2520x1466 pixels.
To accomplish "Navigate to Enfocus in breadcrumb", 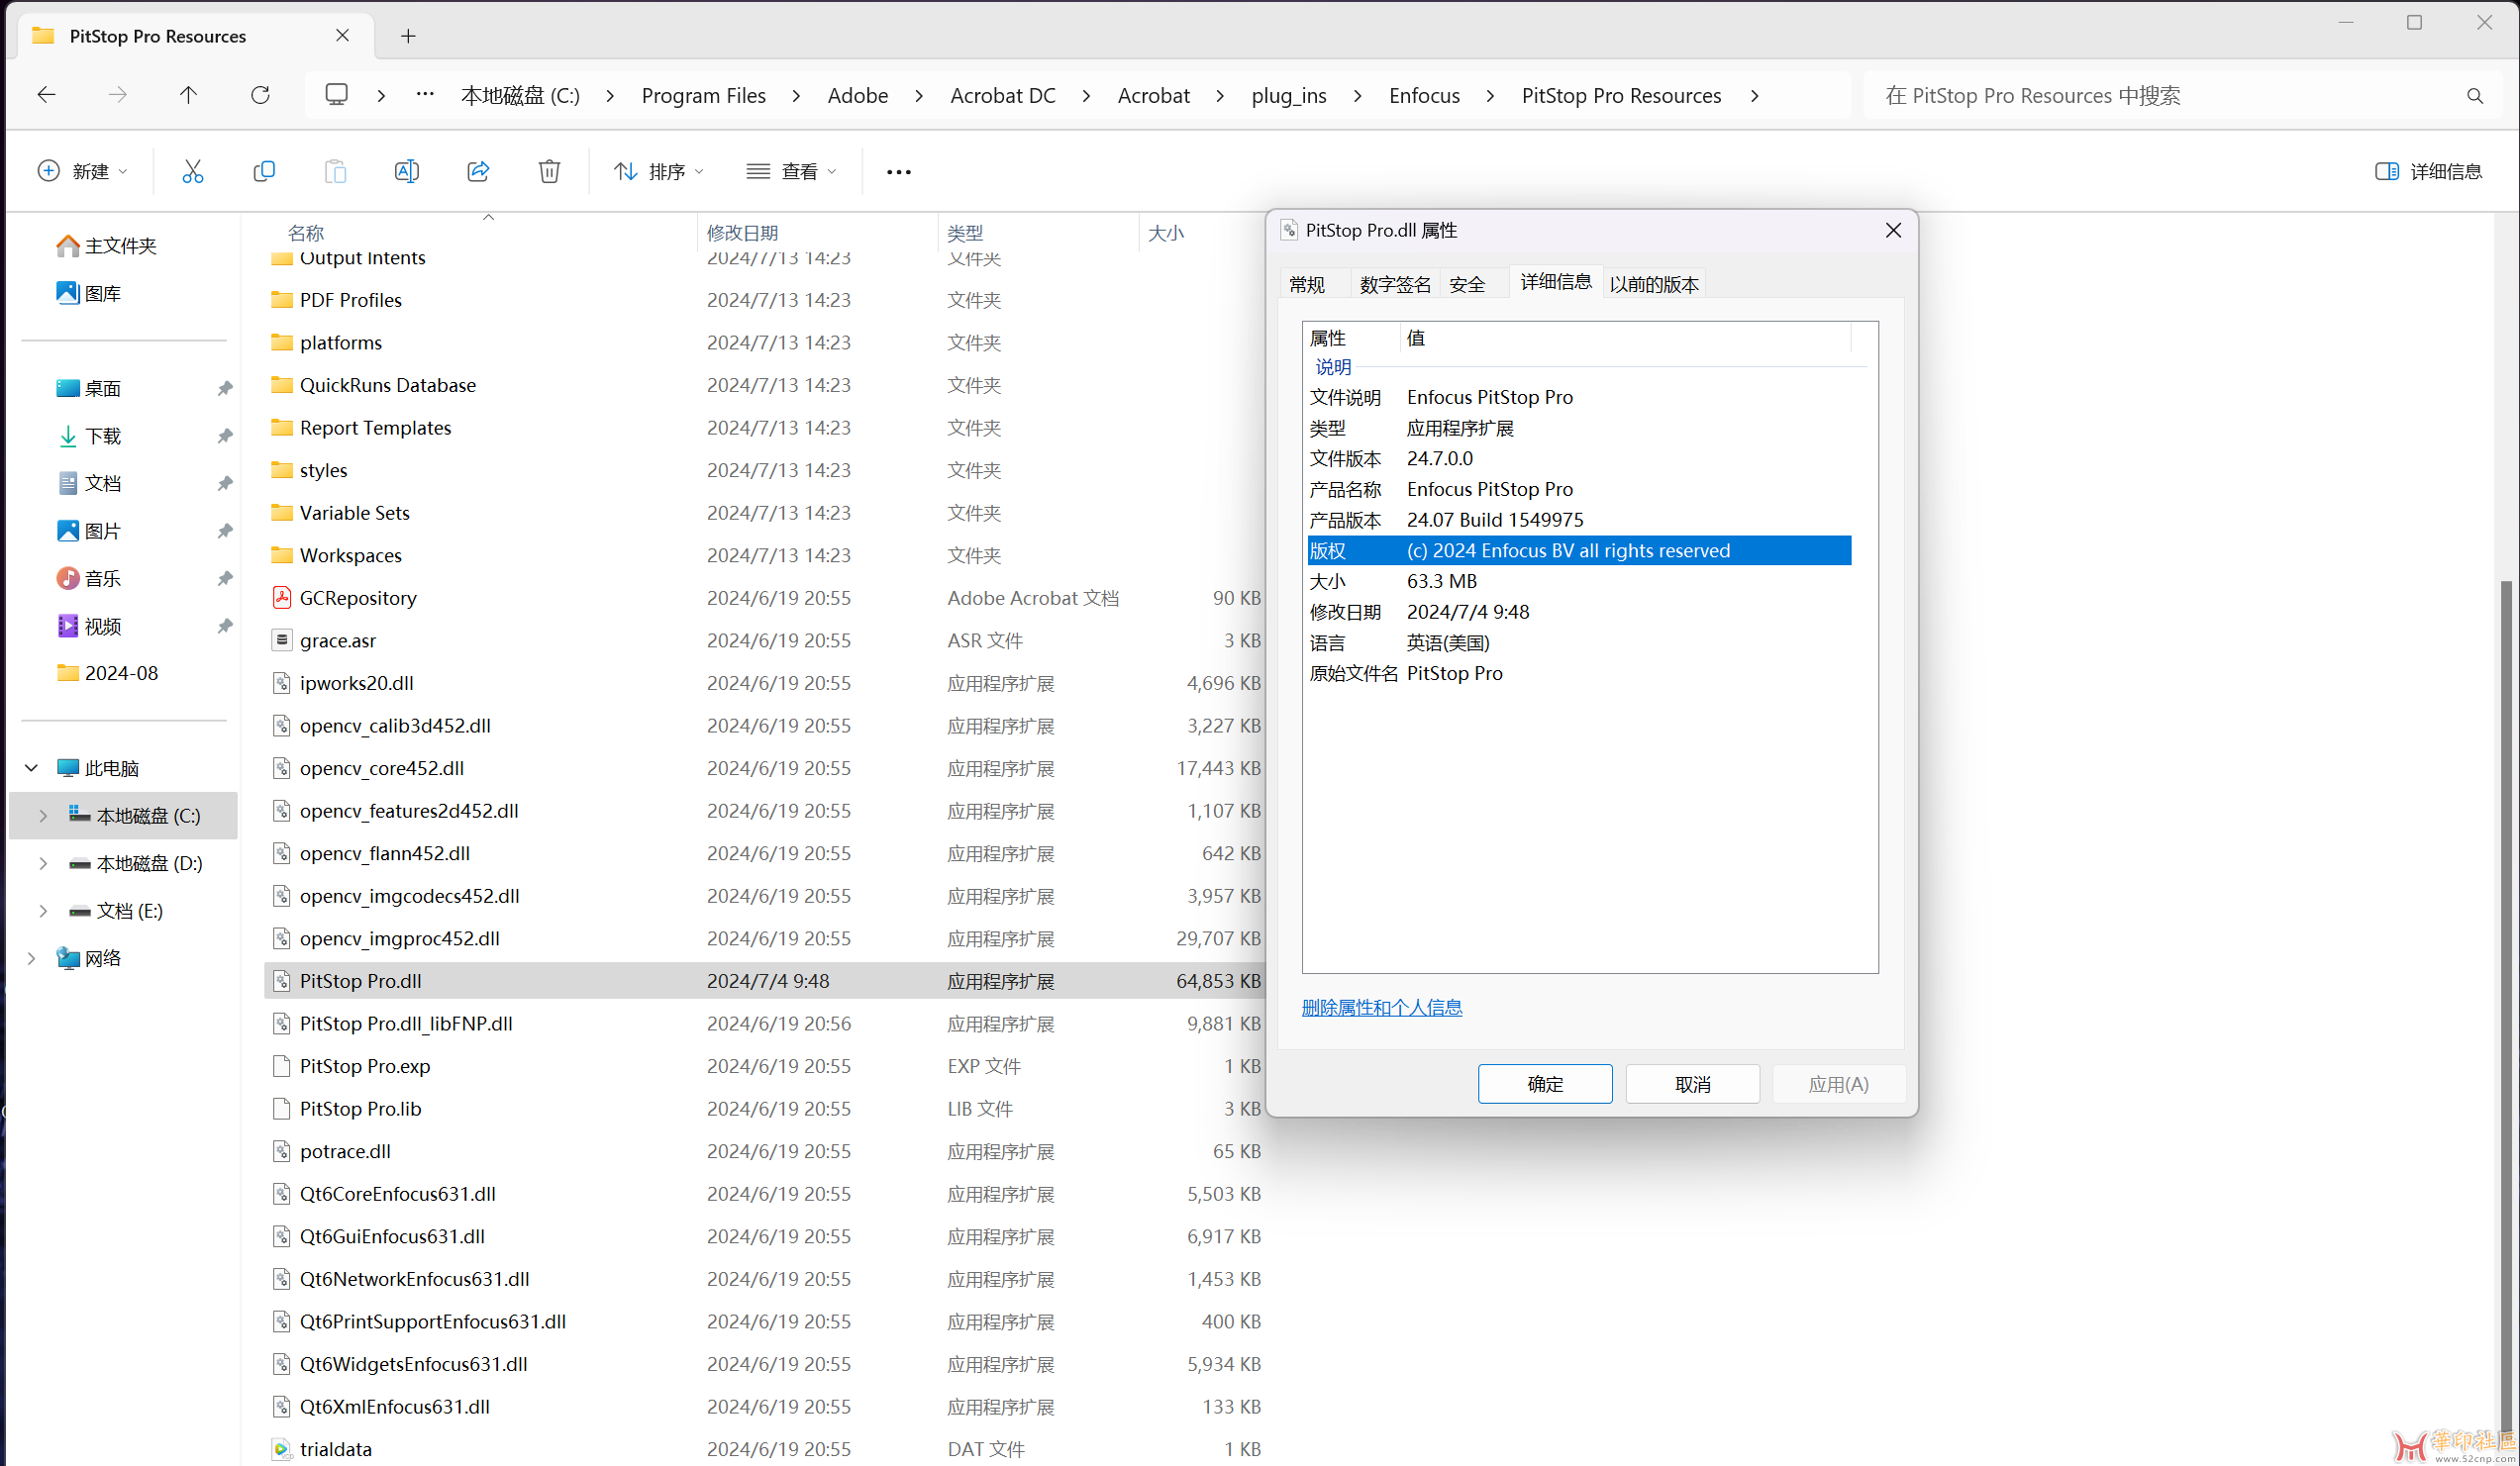I will [1424, 96].
